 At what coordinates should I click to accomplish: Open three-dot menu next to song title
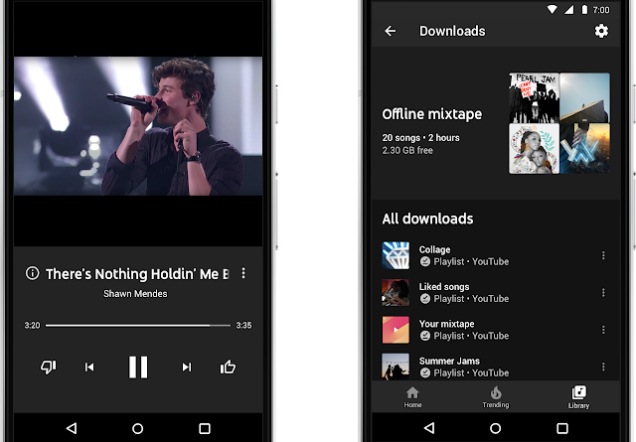pos(243,273)
